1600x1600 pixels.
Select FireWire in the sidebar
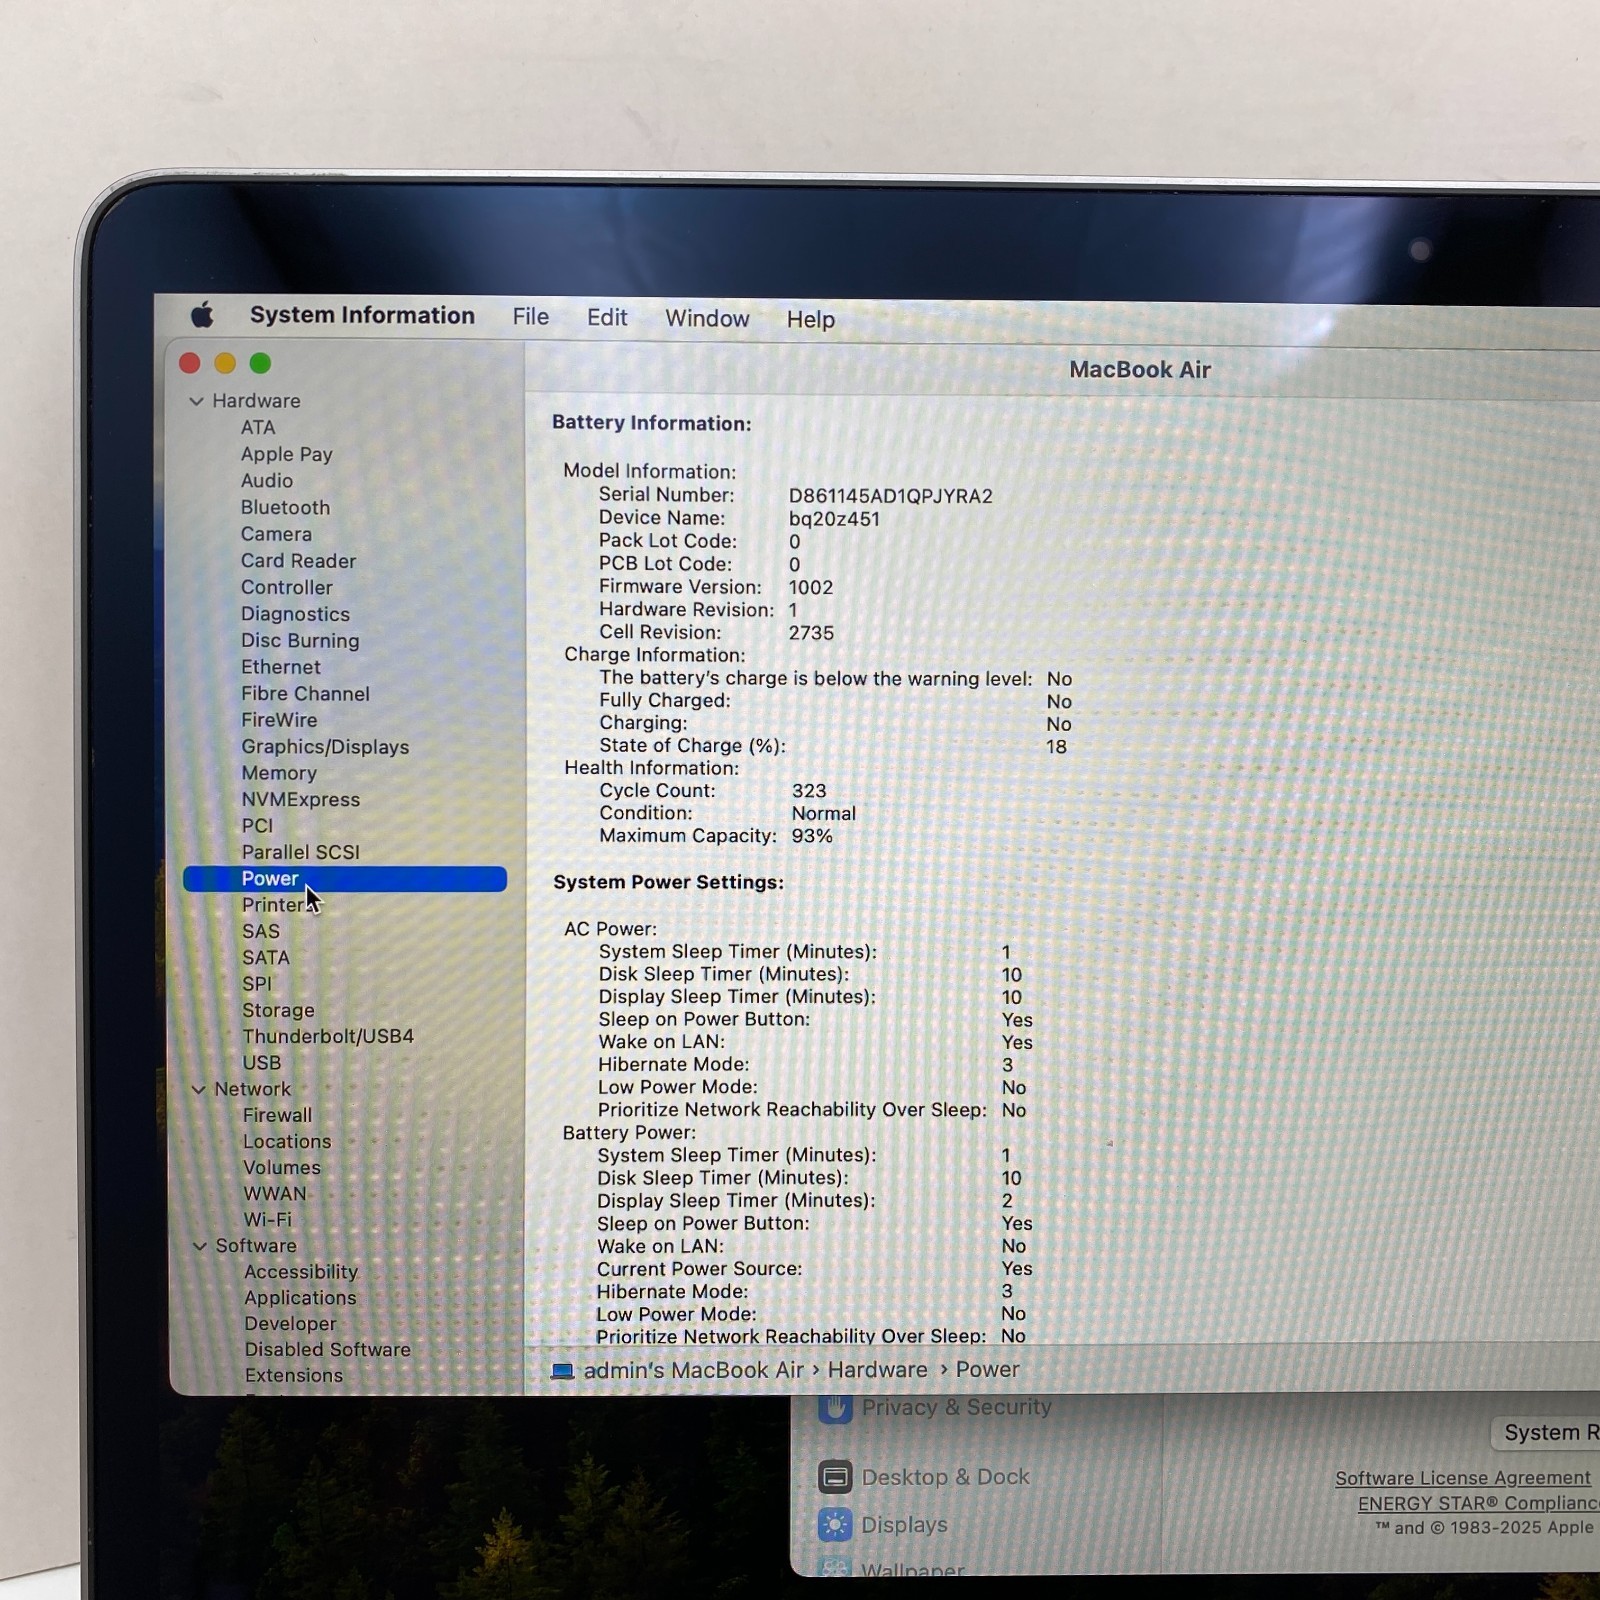(279, 720)
